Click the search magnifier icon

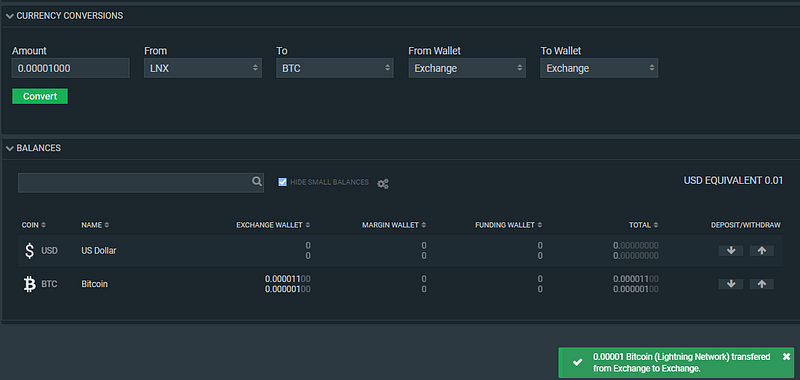pos(257,182)
